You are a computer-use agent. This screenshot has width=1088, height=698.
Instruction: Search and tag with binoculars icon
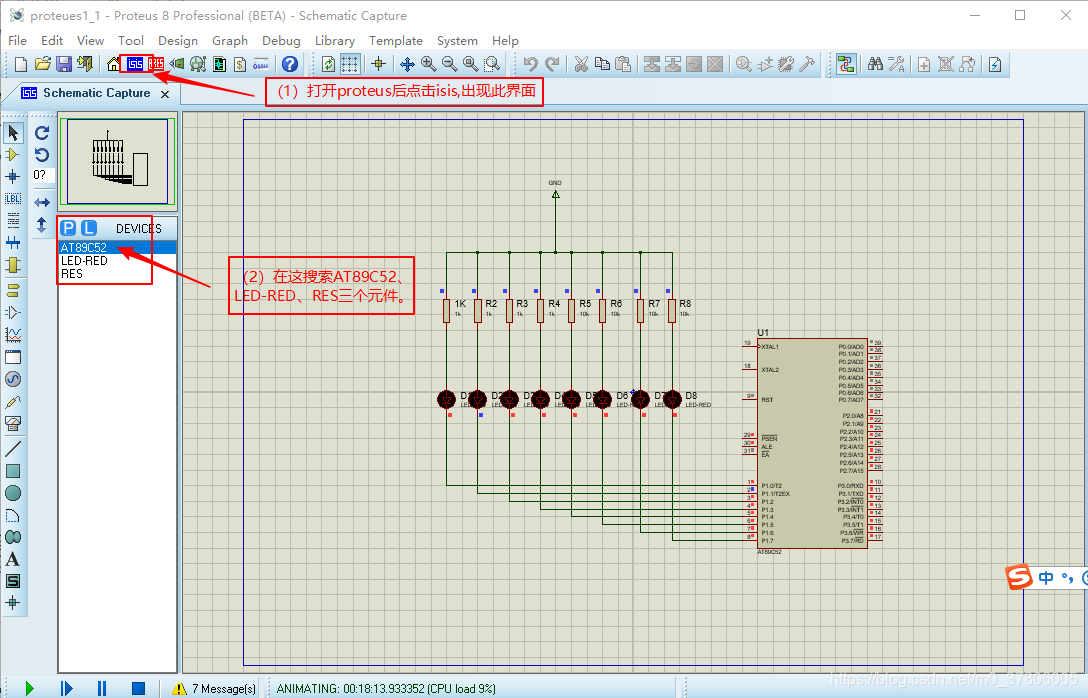[876, 65]
